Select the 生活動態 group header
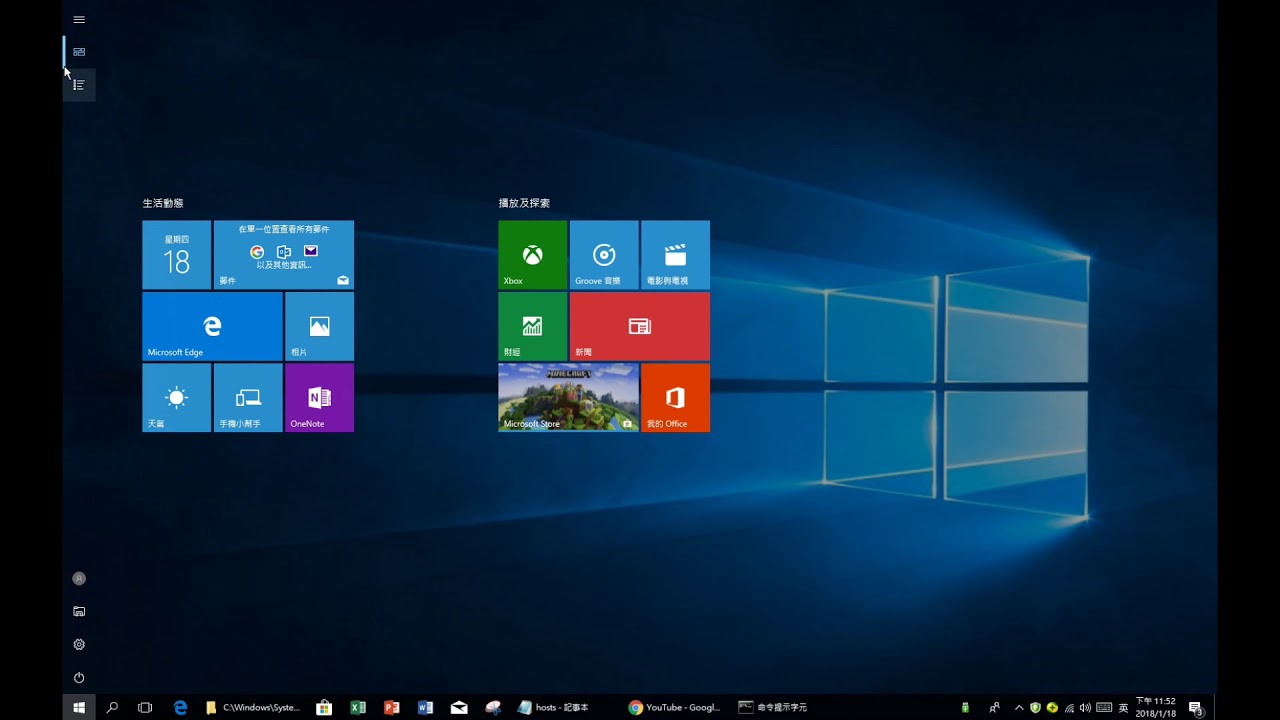The image size is (1280, 720). [163, 203]
